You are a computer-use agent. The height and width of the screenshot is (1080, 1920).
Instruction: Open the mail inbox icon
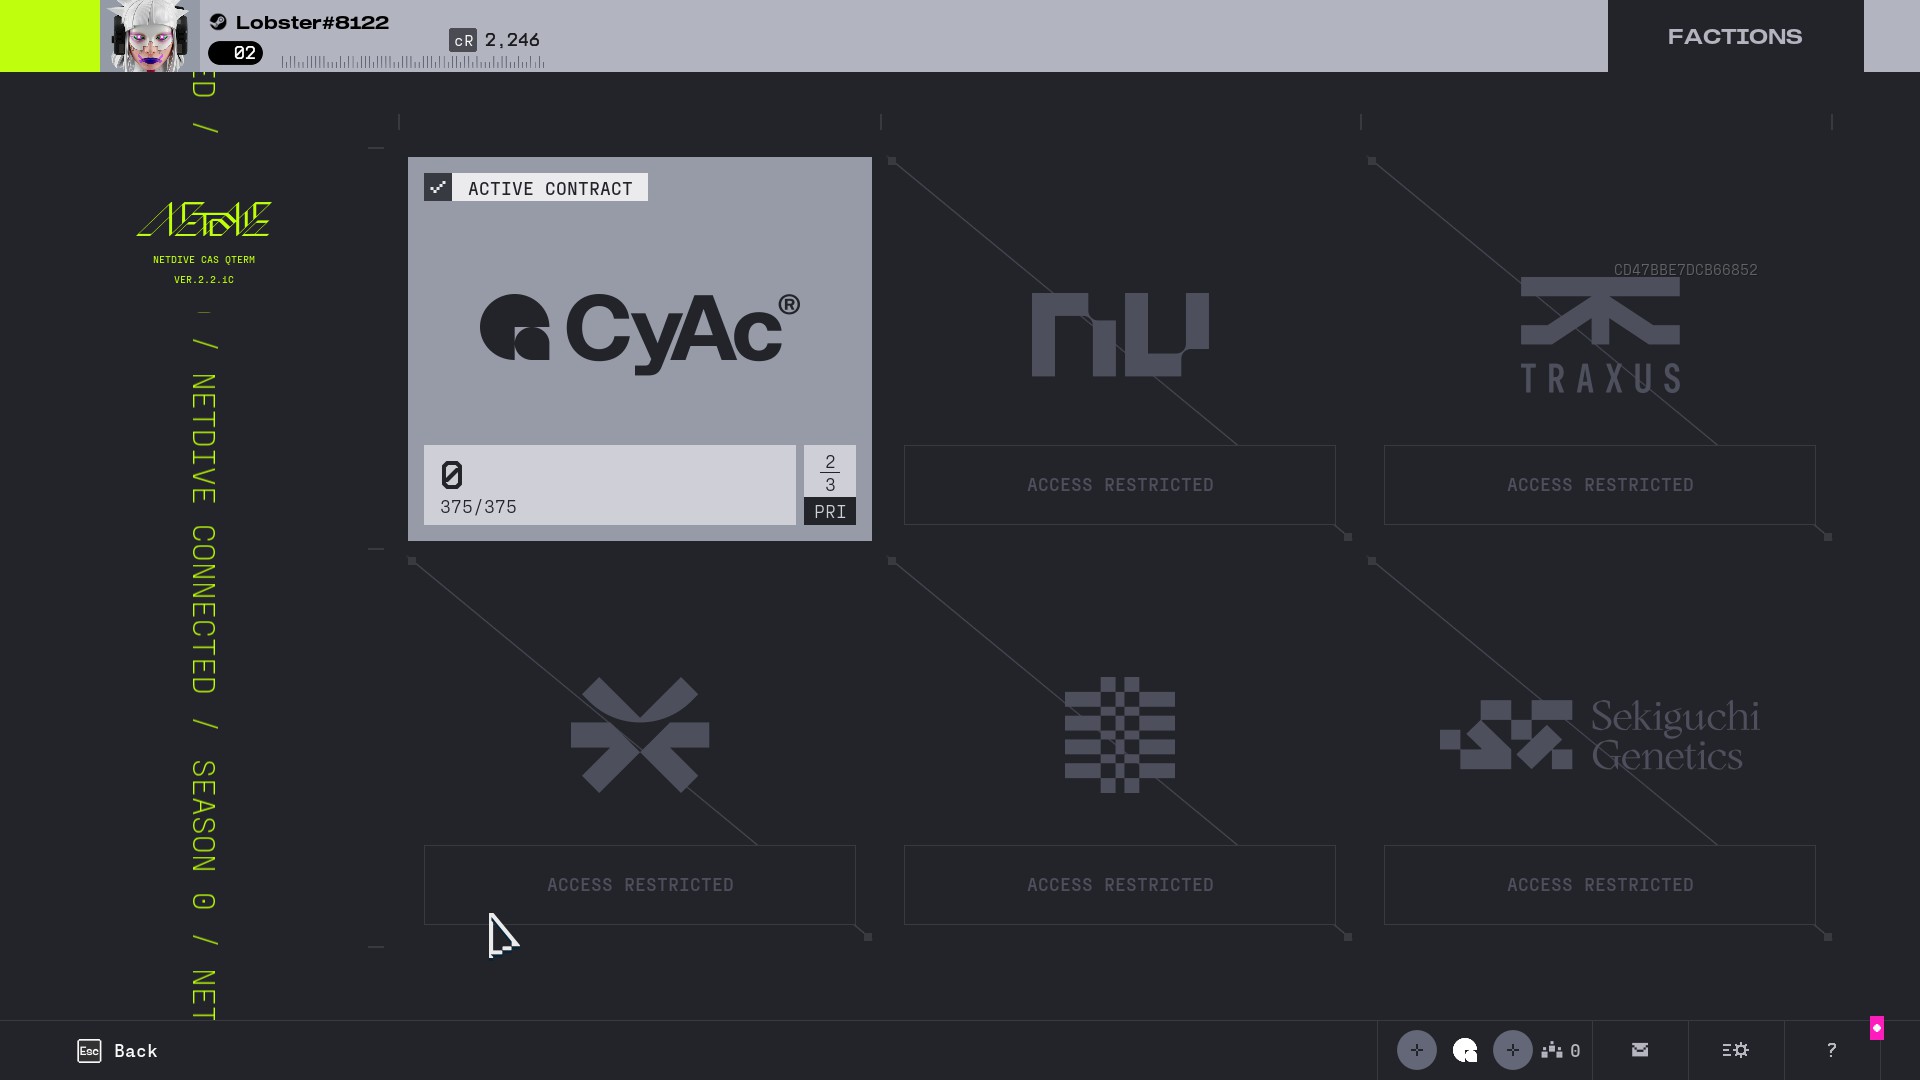[x=1640, y=1050]
